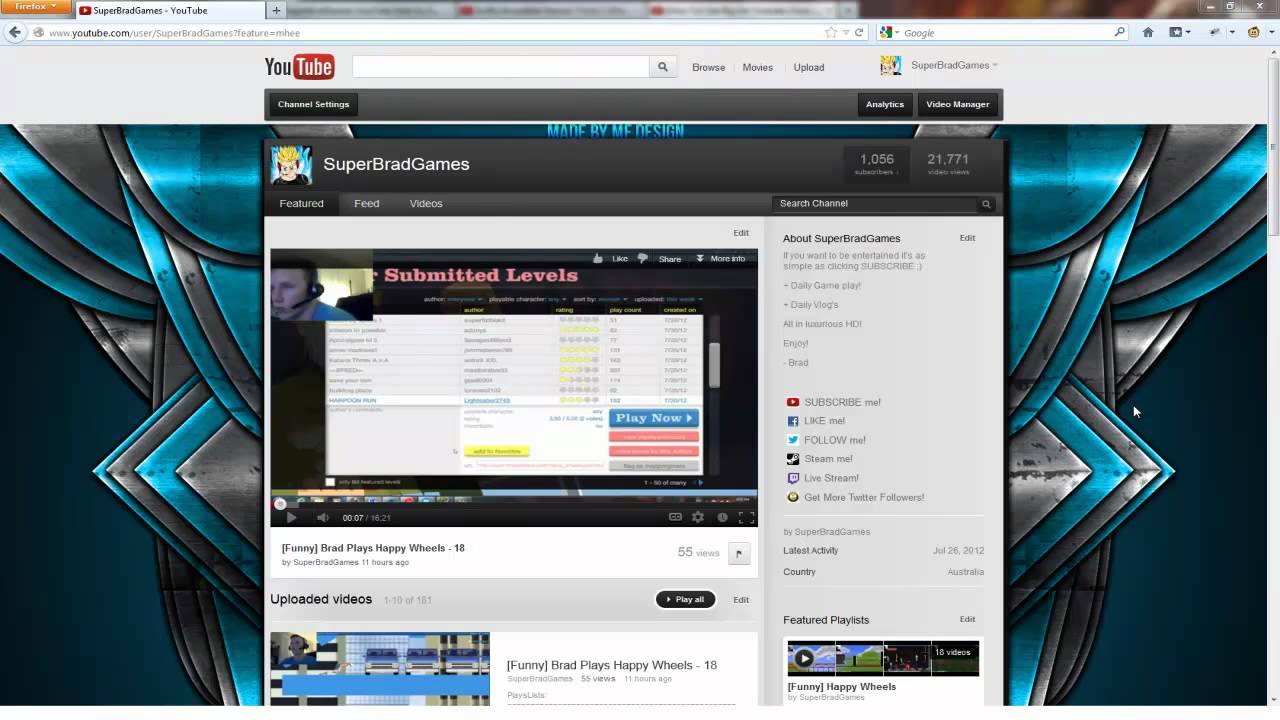Click the channel search magnifier icon

tap(986, 204)
